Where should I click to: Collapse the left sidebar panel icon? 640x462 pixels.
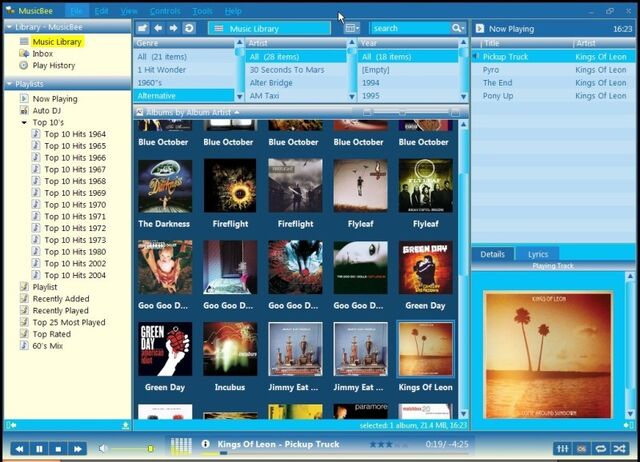point(11,425)
